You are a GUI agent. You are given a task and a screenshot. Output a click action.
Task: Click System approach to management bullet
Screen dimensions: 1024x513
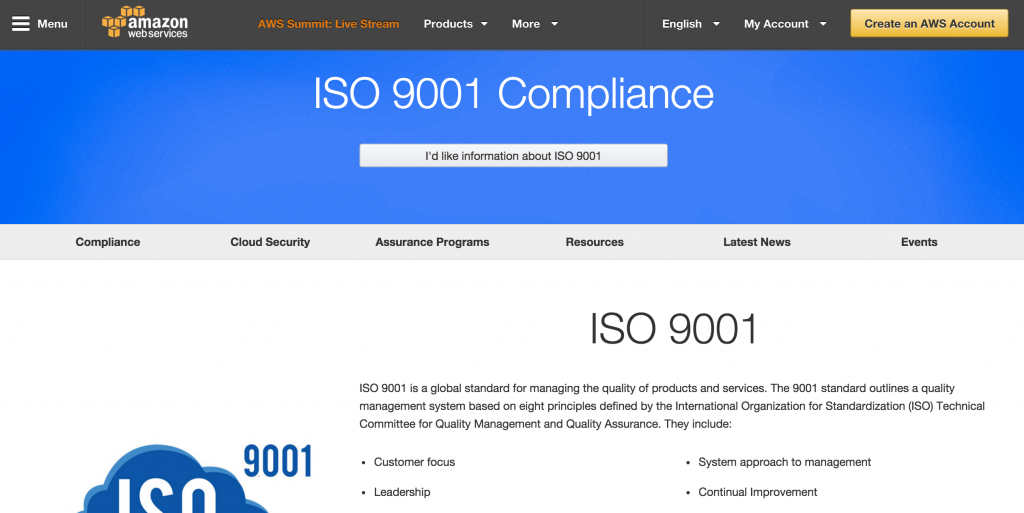pyautogui.click(x=784, y=462)
